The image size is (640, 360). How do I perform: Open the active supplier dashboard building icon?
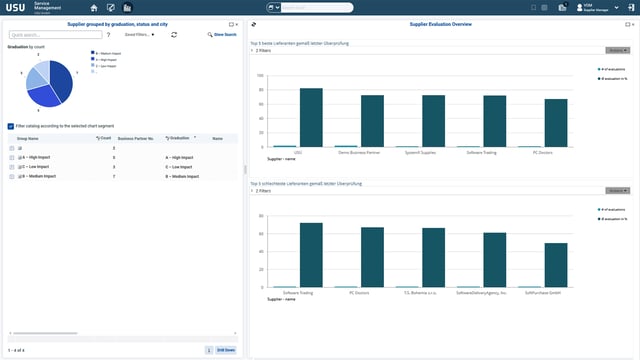(x=127, y=8)
